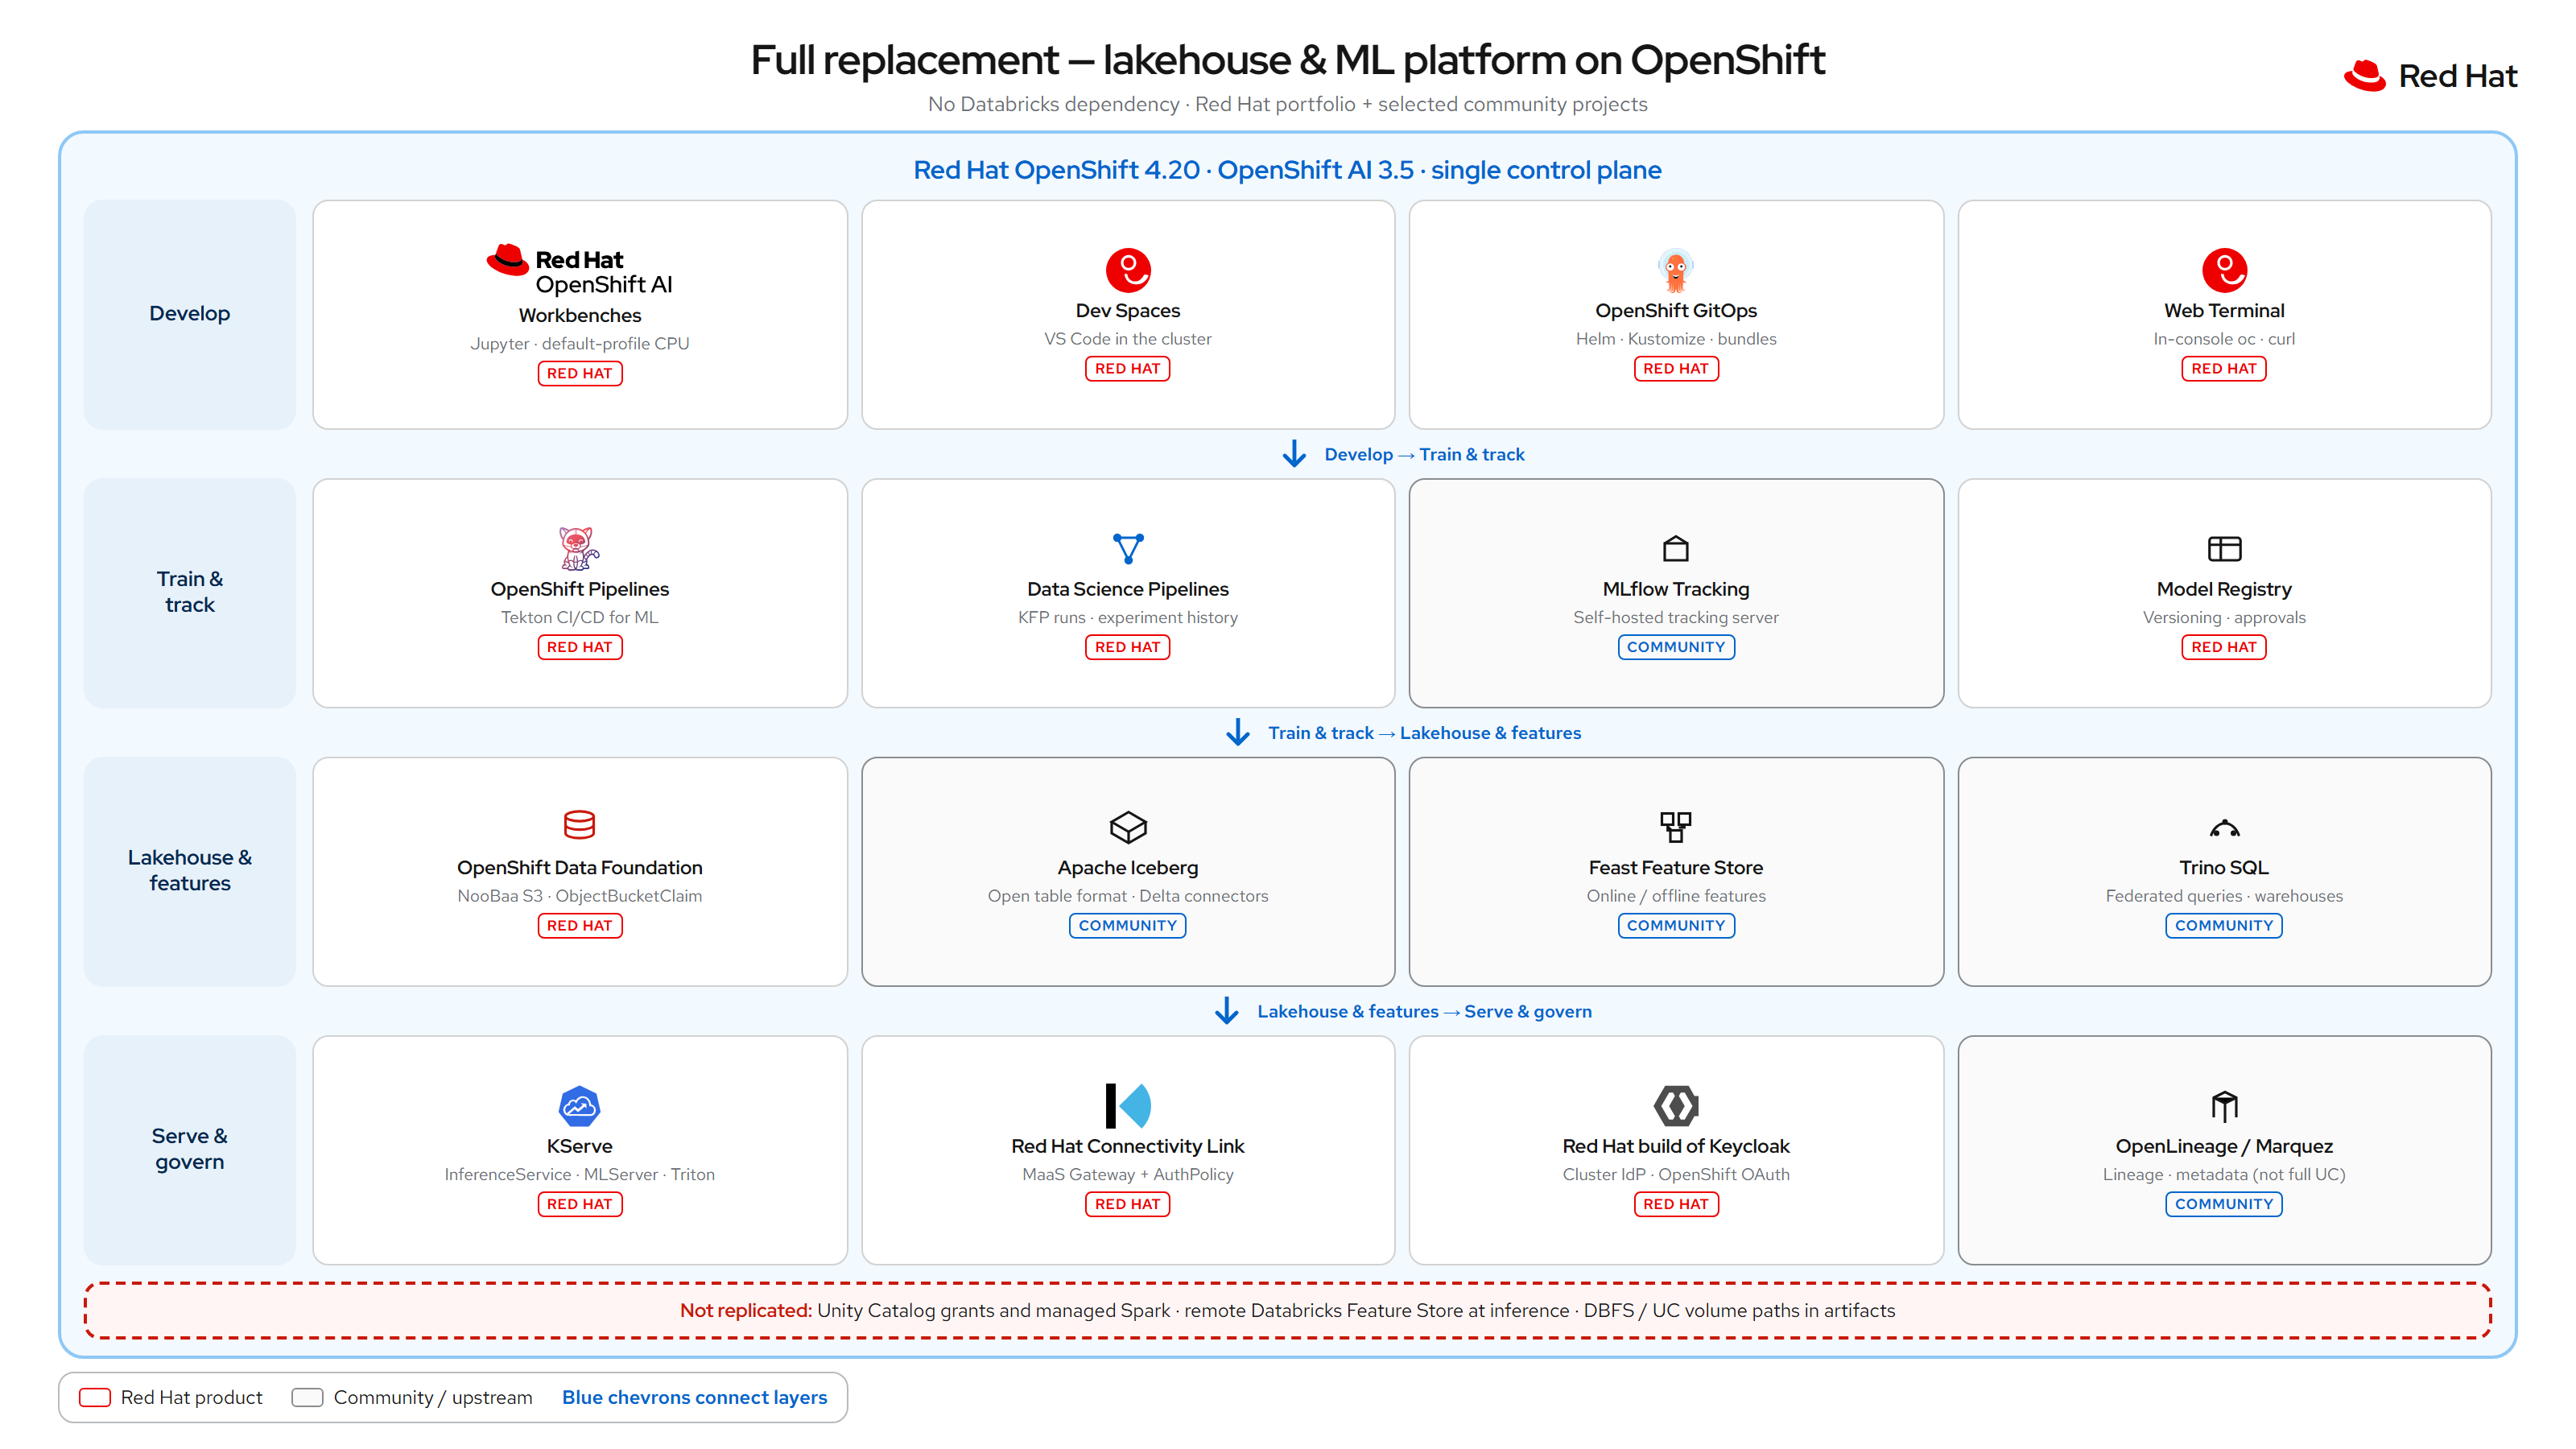Click the COMMUNITY badge under MLflow Tracking

point(1675,647)
